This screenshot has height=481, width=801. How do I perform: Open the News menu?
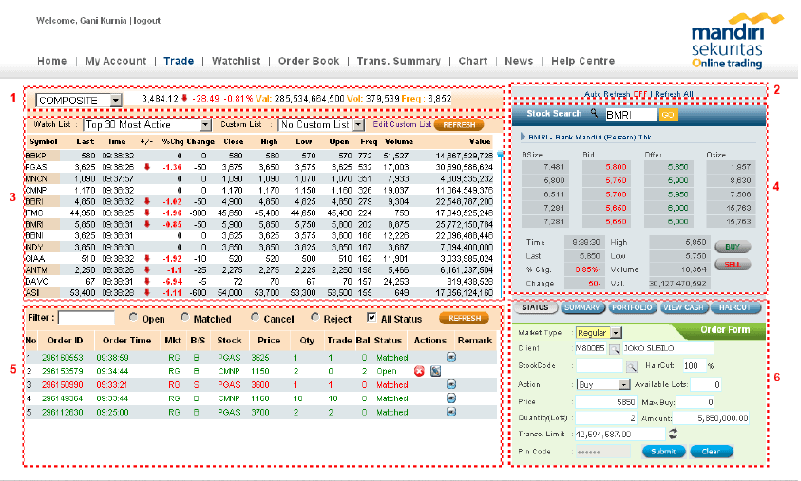pos(519,61)
